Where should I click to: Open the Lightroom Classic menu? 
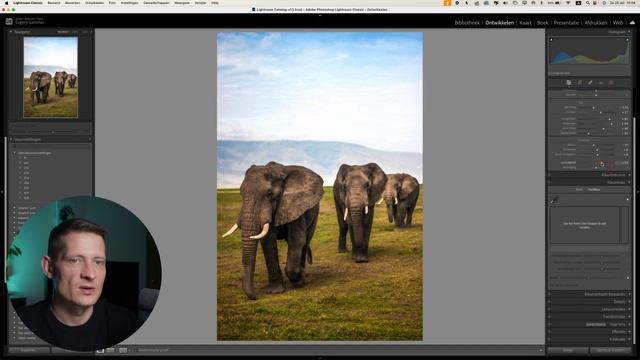coord(28,3)
